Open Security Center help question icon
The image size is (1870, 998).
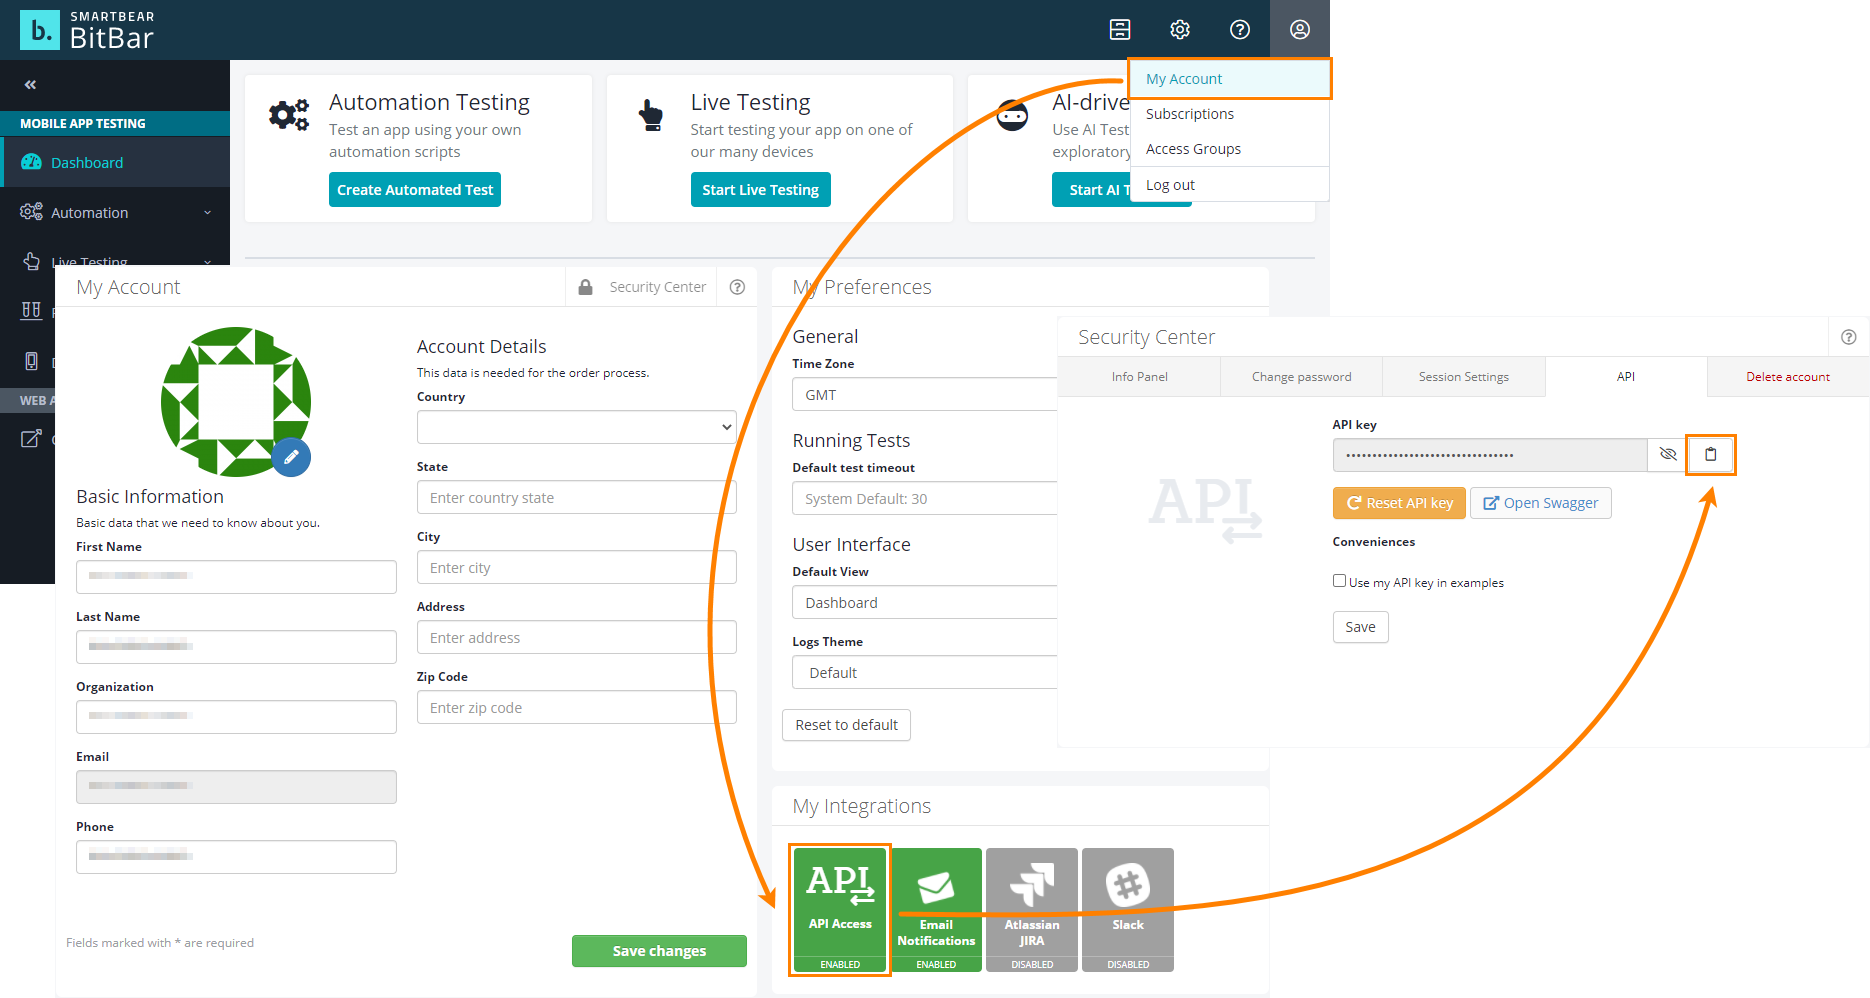pyautogui.click(x=1849, y=337)
